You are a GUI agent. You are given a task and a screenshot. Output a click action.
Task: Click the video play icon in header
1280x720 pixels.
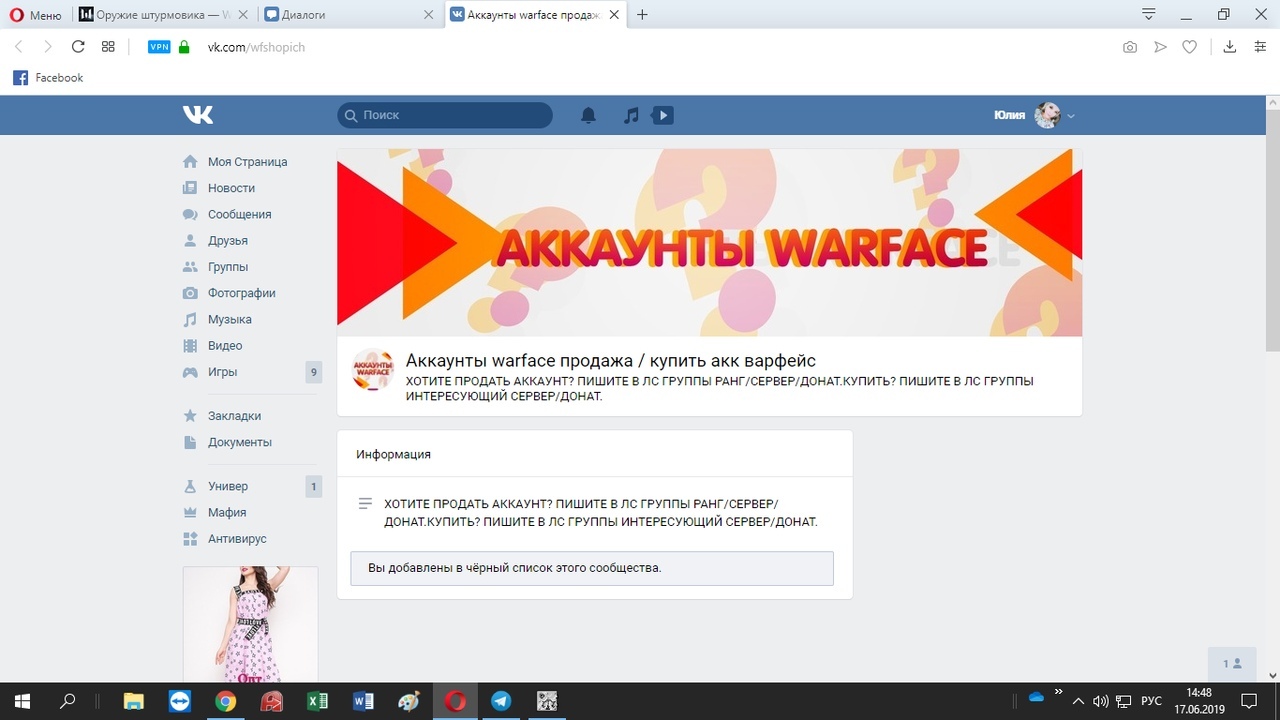(x=662, y=115)
